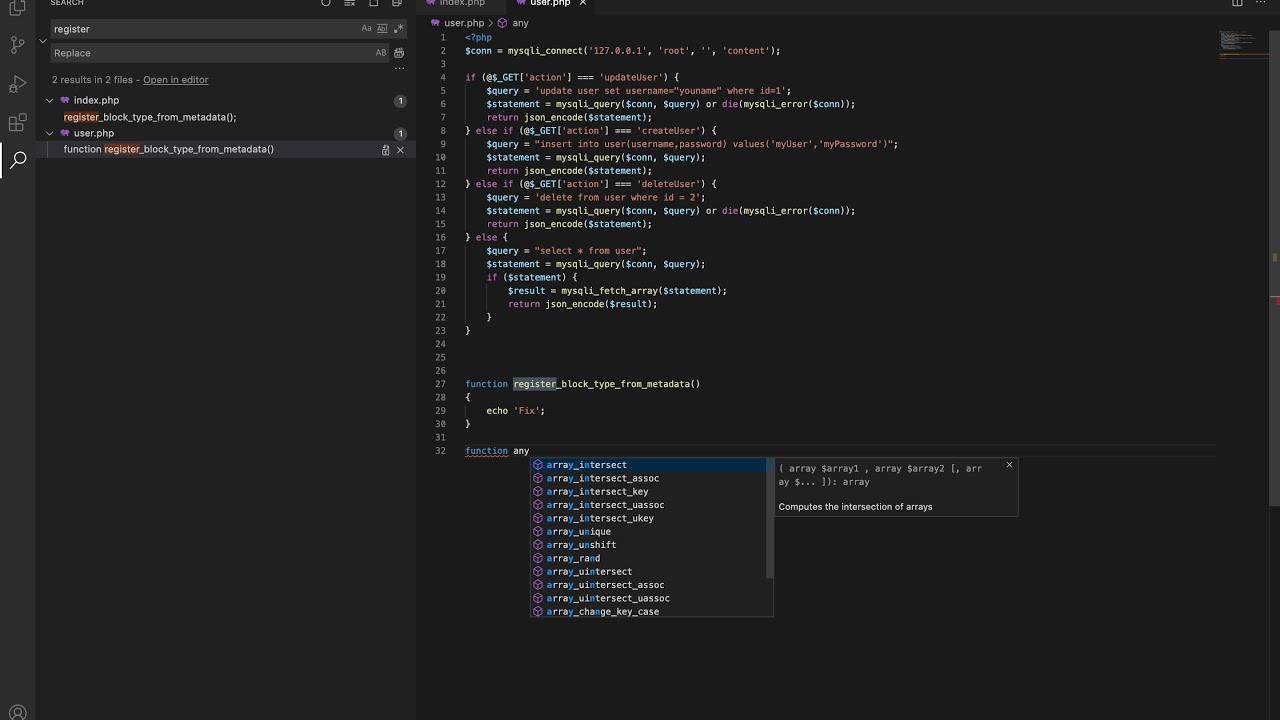Viewport: 1280px width, 720px height.
Task: Click match count badge for index.php
Action: [400, 101]
